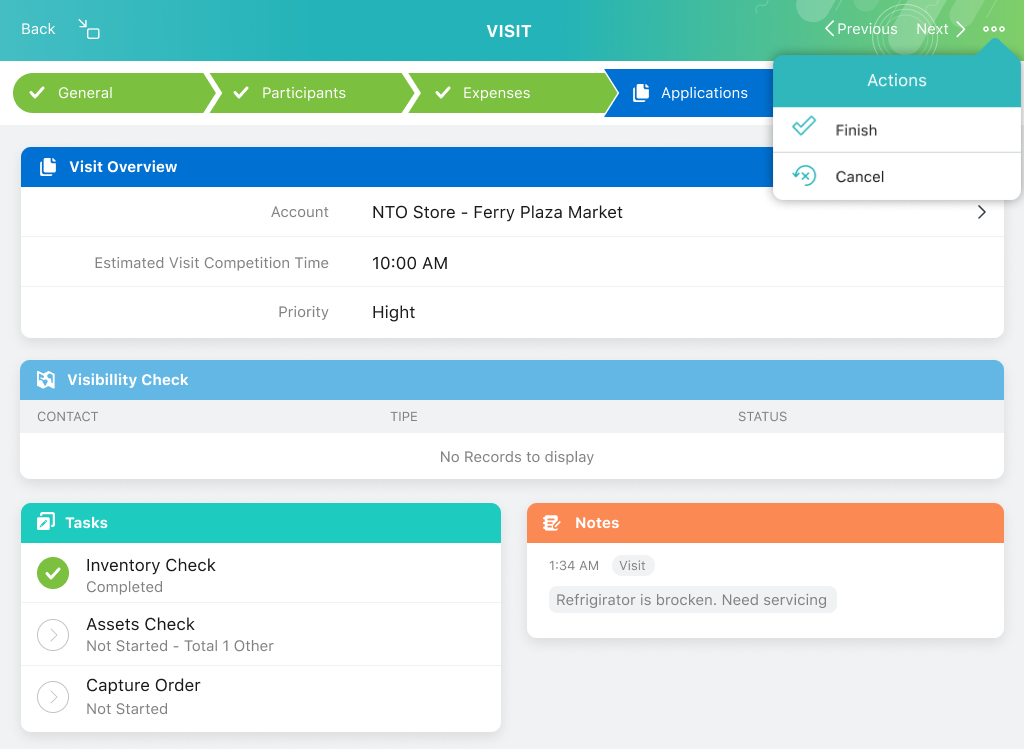Click the Finish checkmark icon

804,129
